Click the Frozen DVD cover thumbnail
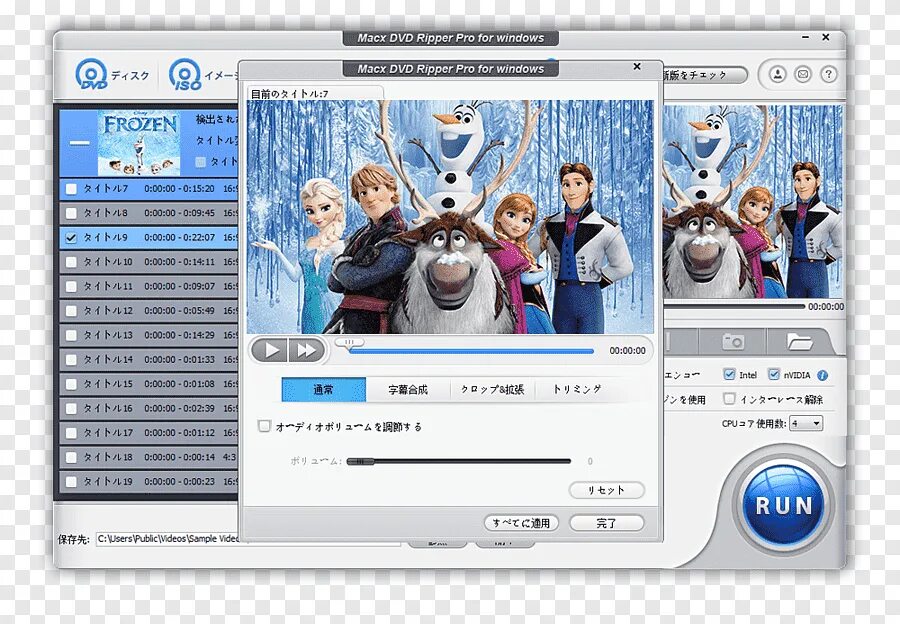 (139, 143)
